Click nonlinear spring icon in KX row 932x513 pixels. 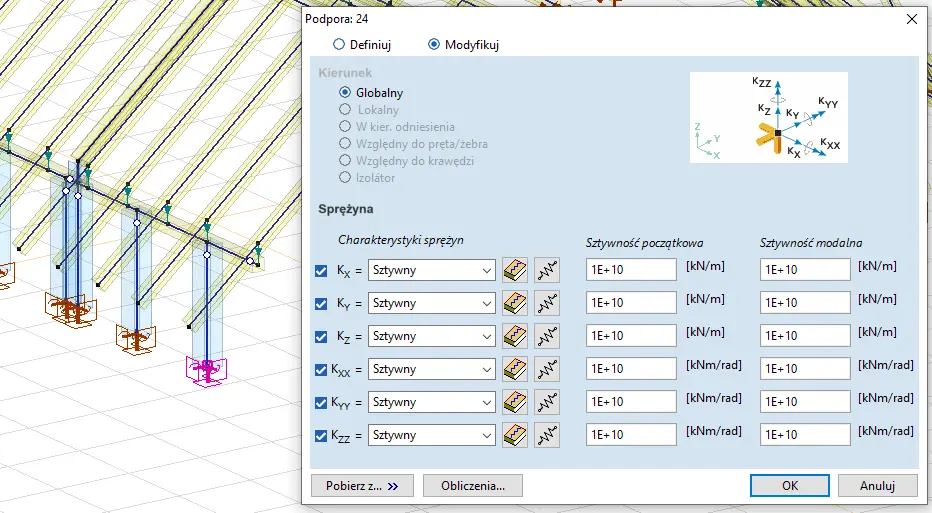point(546,270)
